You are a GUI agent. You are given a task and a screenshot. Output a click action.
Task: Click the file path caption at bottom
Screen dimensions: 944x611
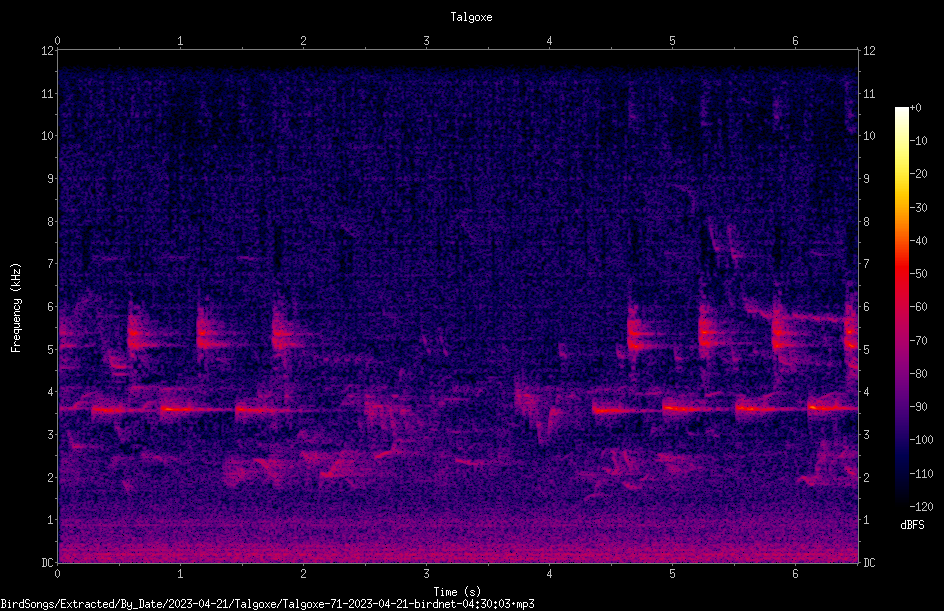(267, 604)
